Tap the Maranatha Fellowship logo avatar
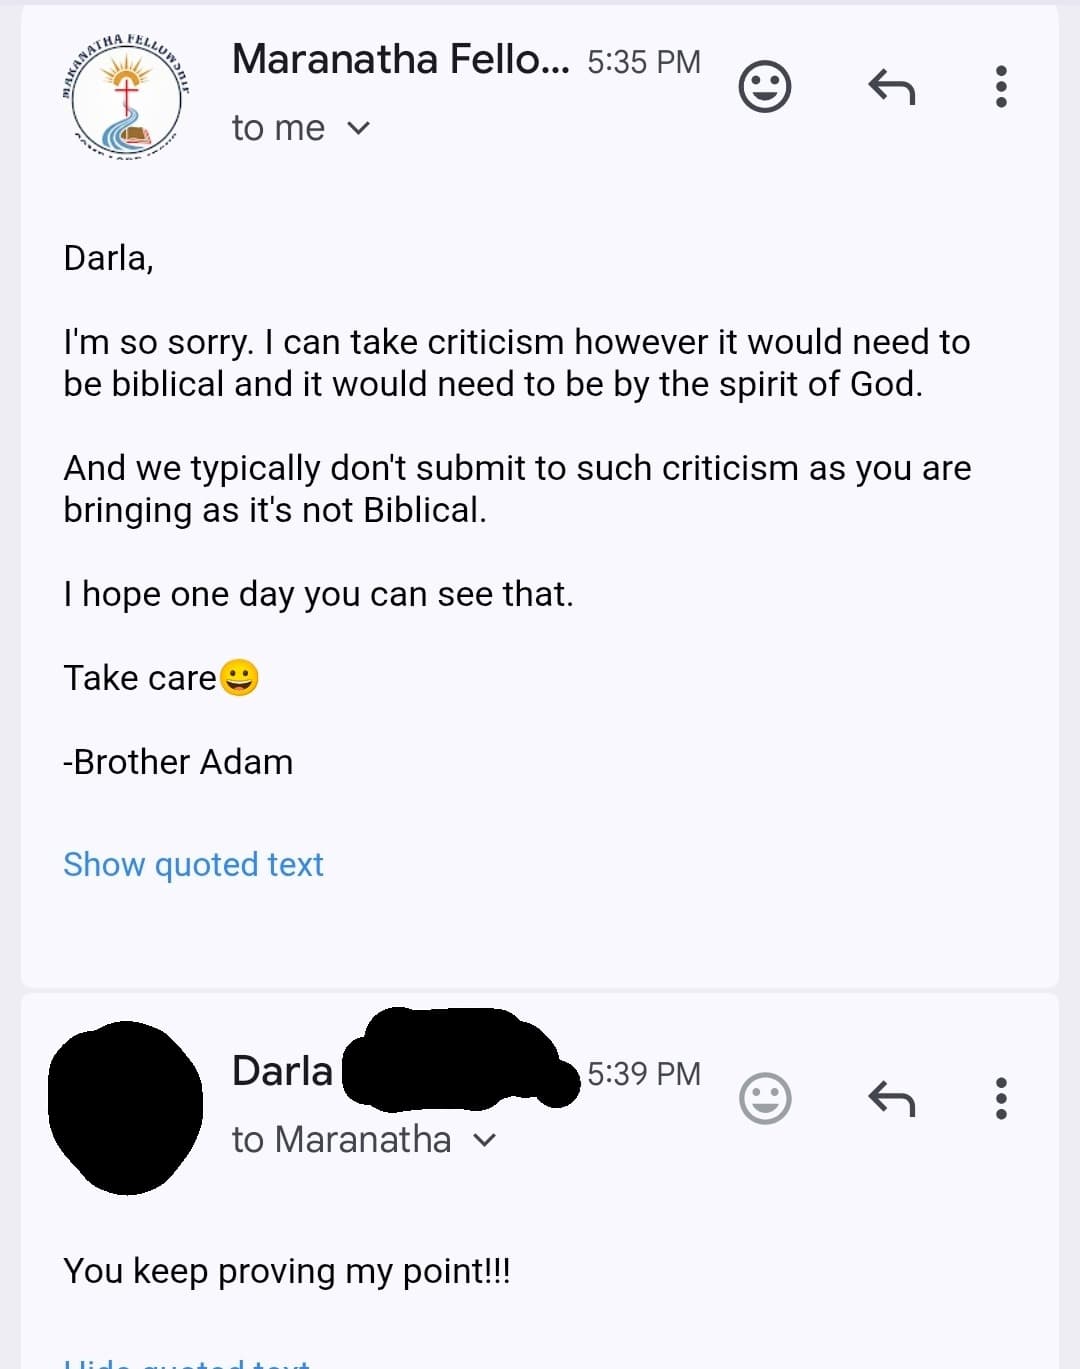This screenshot has width=1080, height=1369. tap(126, 97)
